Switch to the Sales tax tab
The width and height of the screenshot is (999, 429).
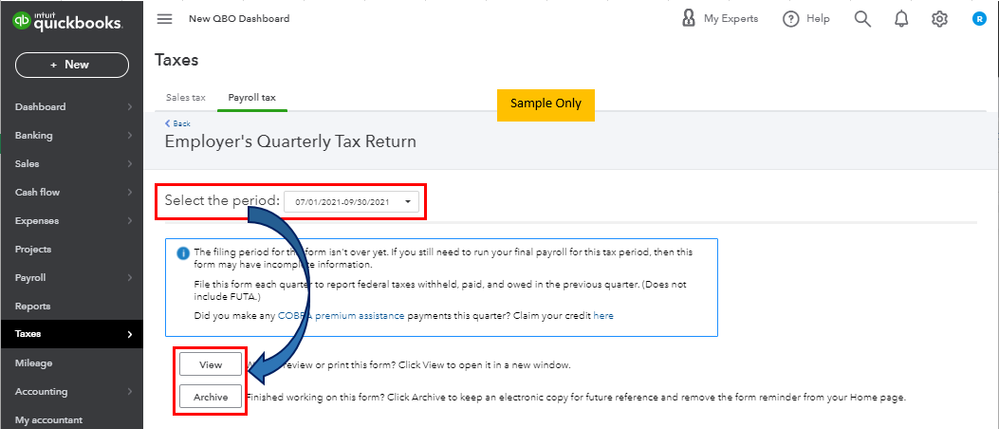click(x=185, y=98)
